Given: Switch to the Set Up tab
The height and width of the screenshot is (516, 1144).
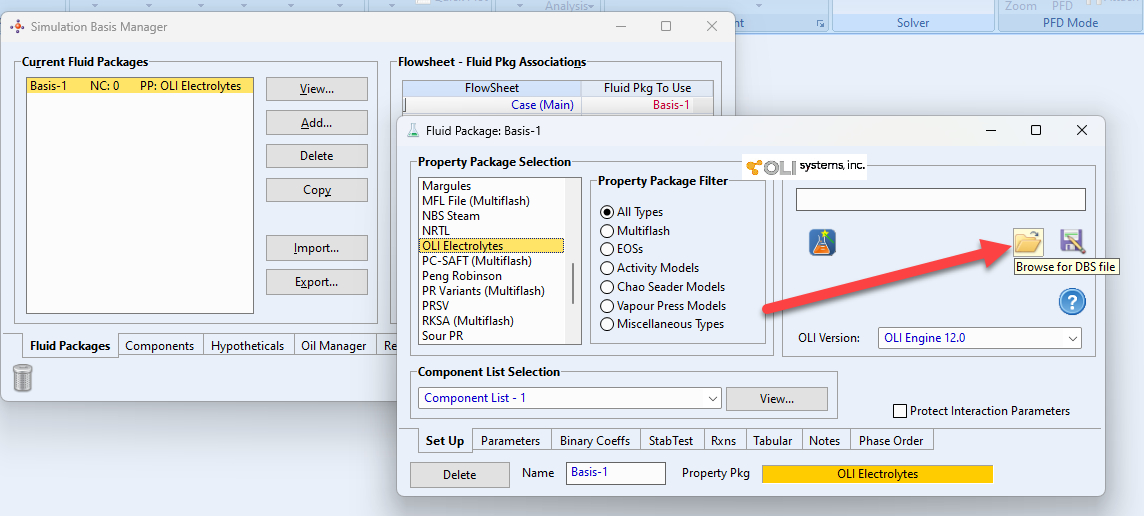Looking at the screenshot, I should 445,441.
